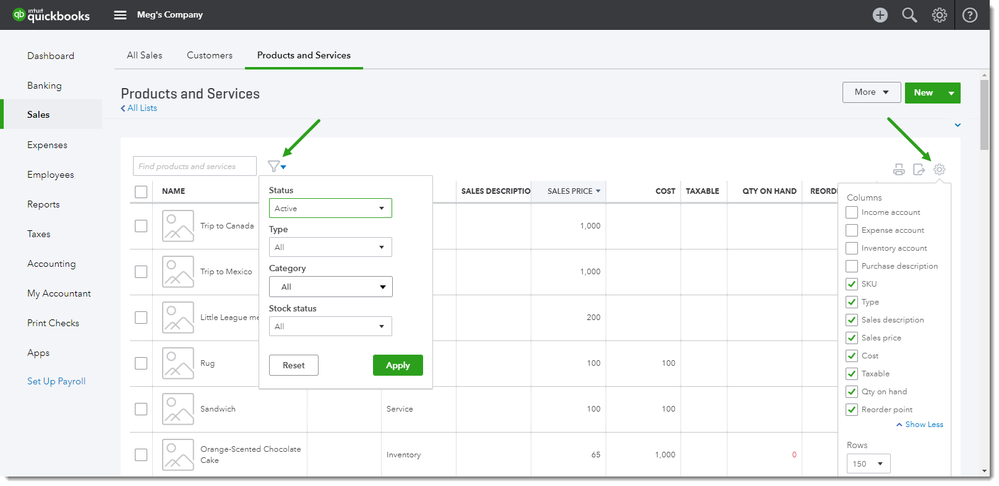Switch to the Customers tab
The image size is (999, 486).
point(209,55)
